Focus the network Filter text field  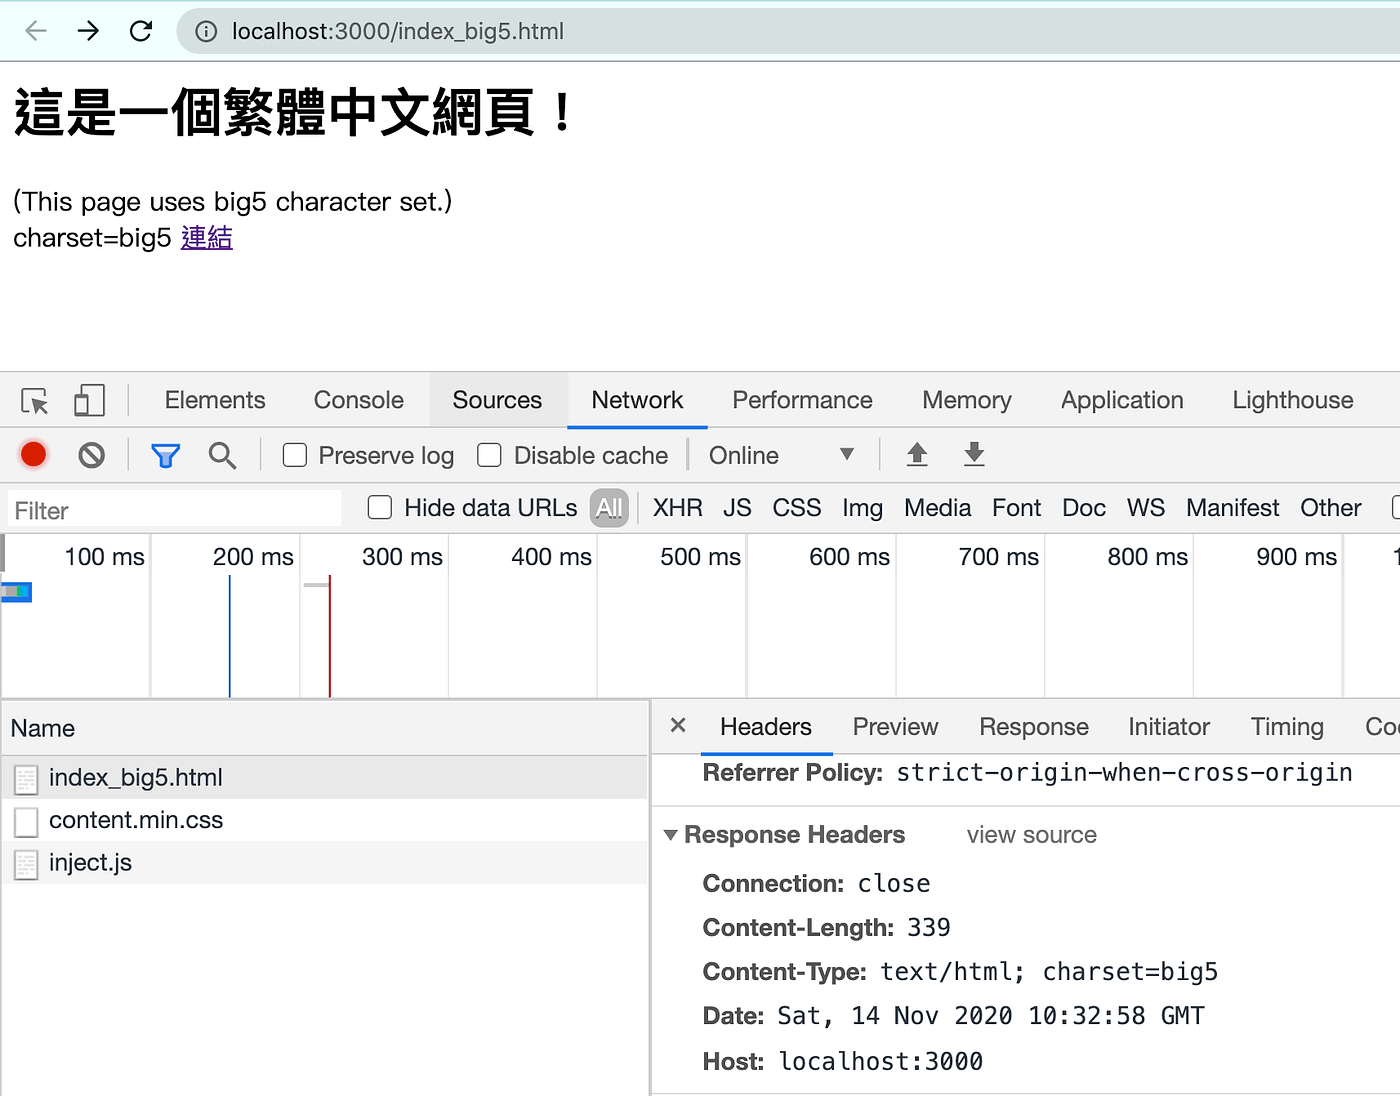tap(174, 510)
